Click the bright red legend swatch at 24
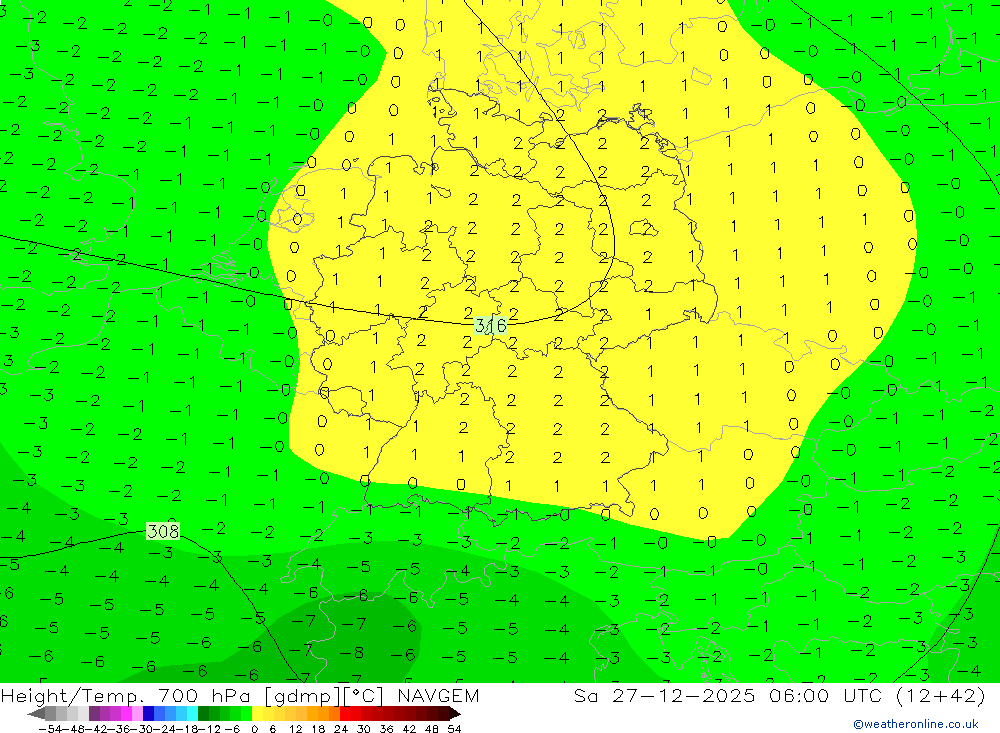Viewport: 1000px width, 733px height. pos(345,713)
